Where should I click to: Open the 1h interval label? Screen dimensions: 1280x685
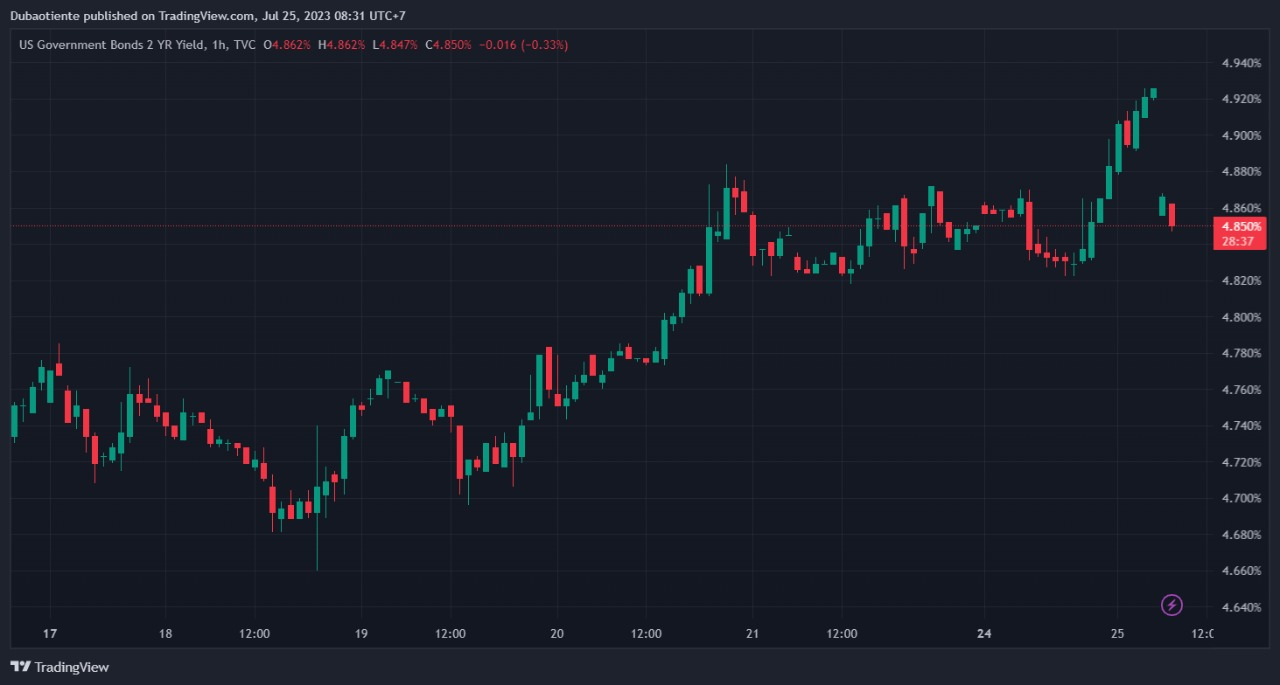click(220, 45)
